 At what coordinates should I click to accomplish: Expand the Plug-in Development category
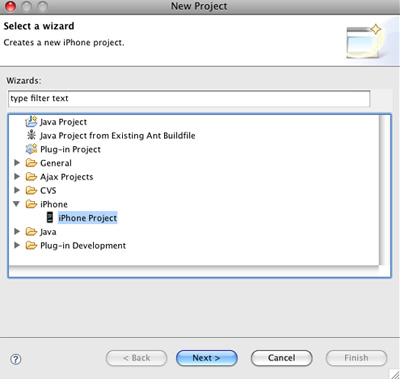17,245
